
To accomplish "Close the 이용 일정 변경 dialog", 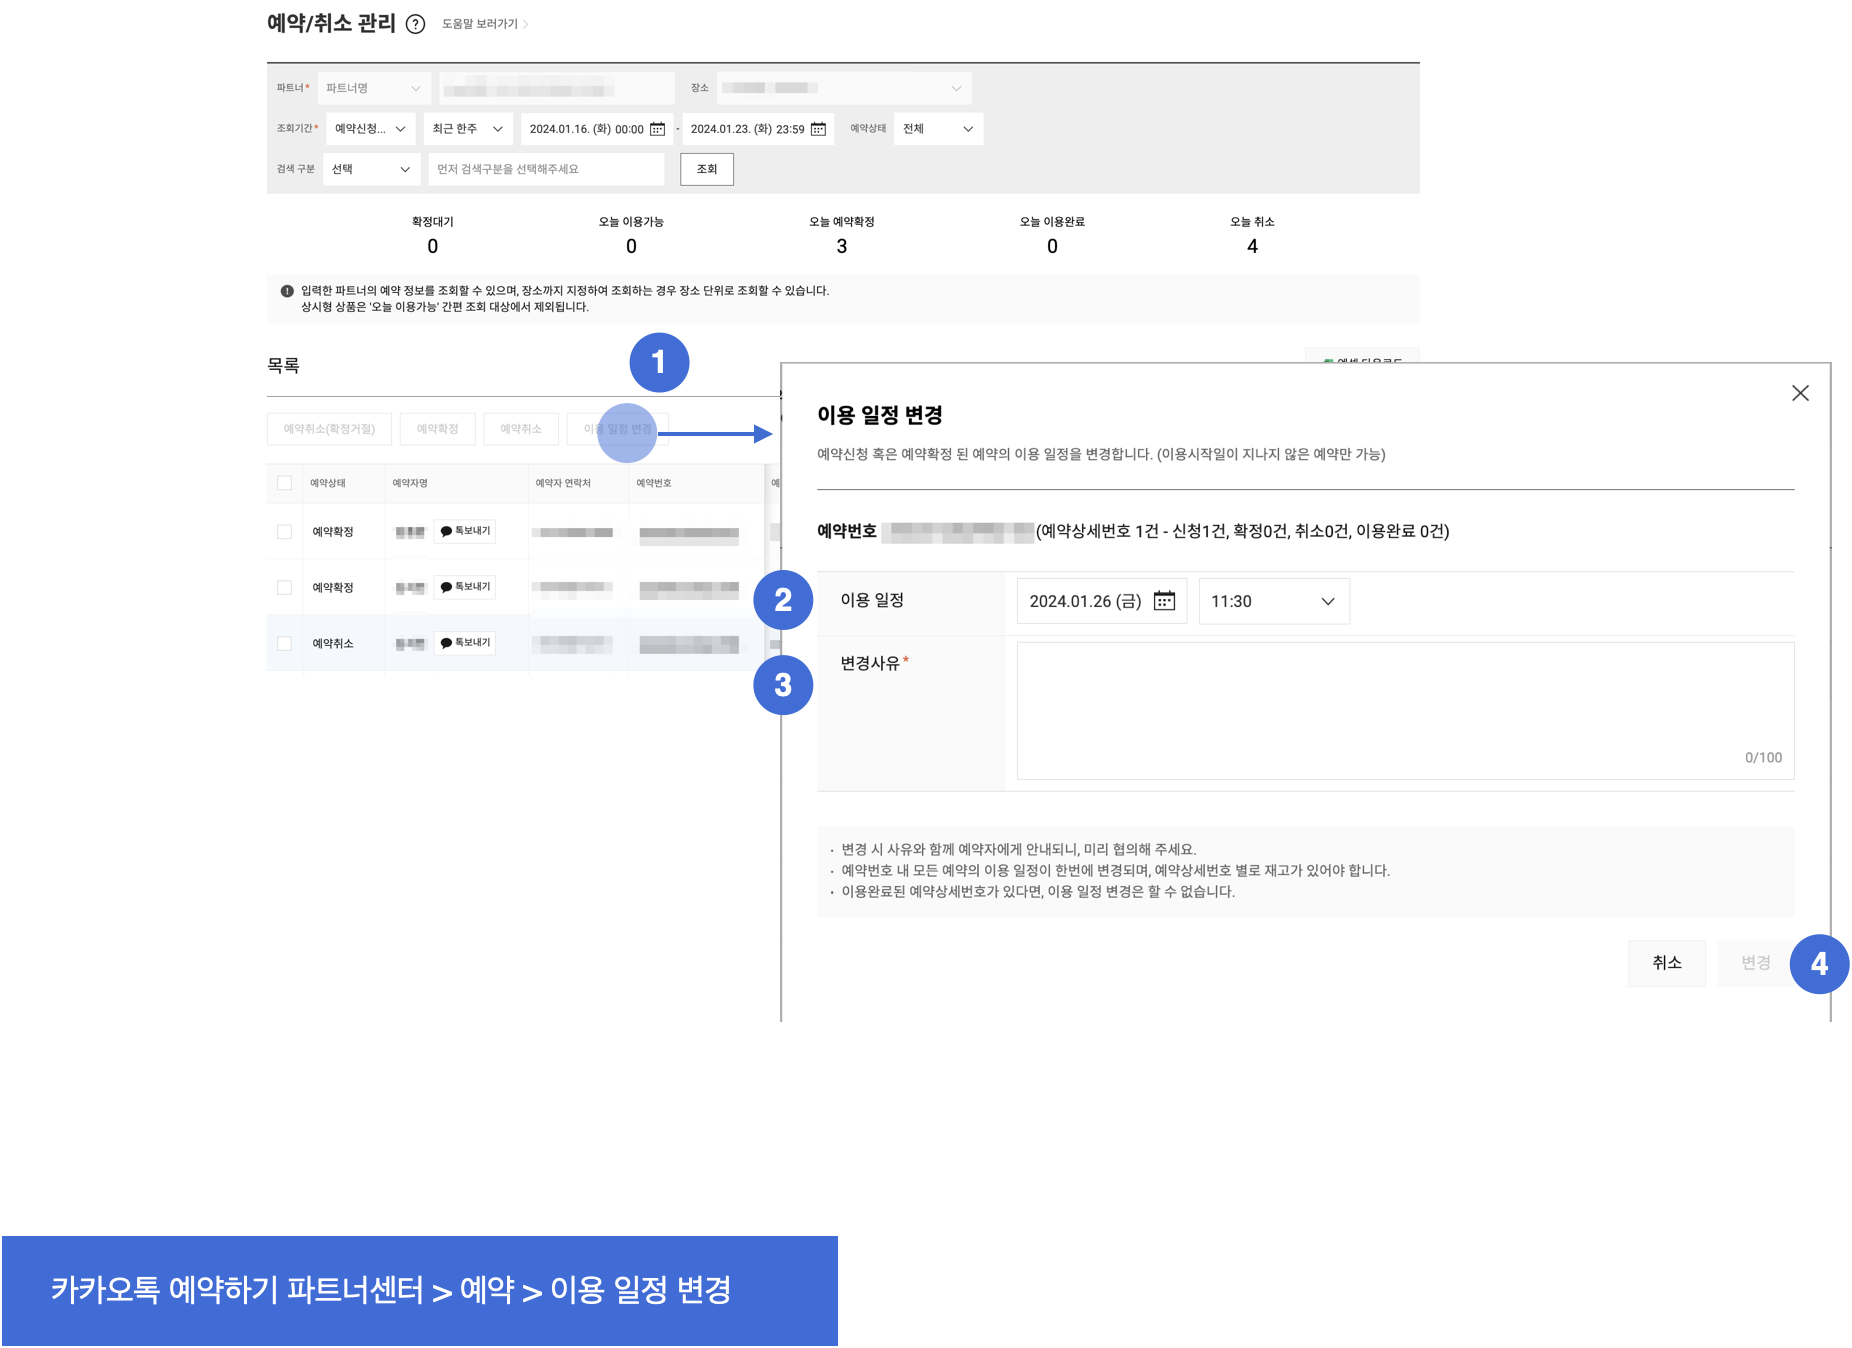I will (1800, 393).
